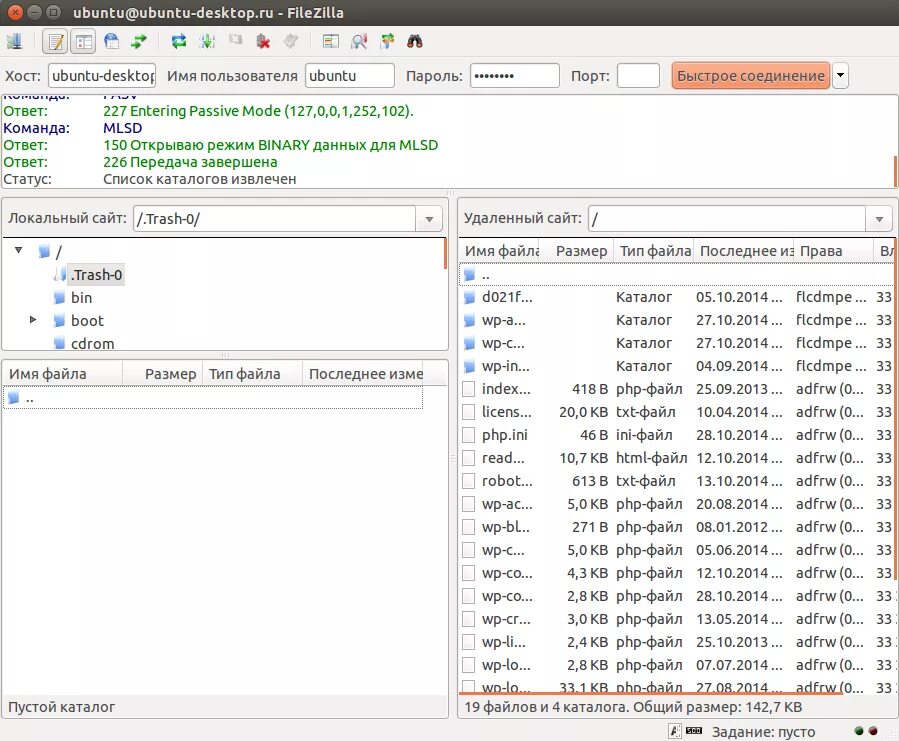899x741 pixels.
Task: Select the wp-a... remote folder
Action: coord(677,320)
